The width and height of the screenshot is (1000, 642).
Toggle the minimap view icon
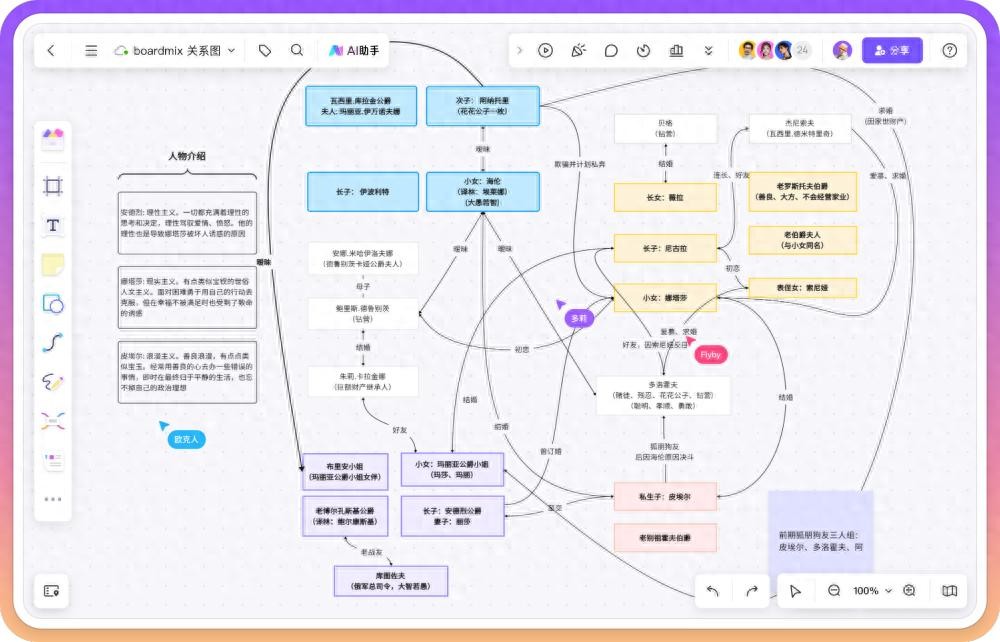coord(949,591)
